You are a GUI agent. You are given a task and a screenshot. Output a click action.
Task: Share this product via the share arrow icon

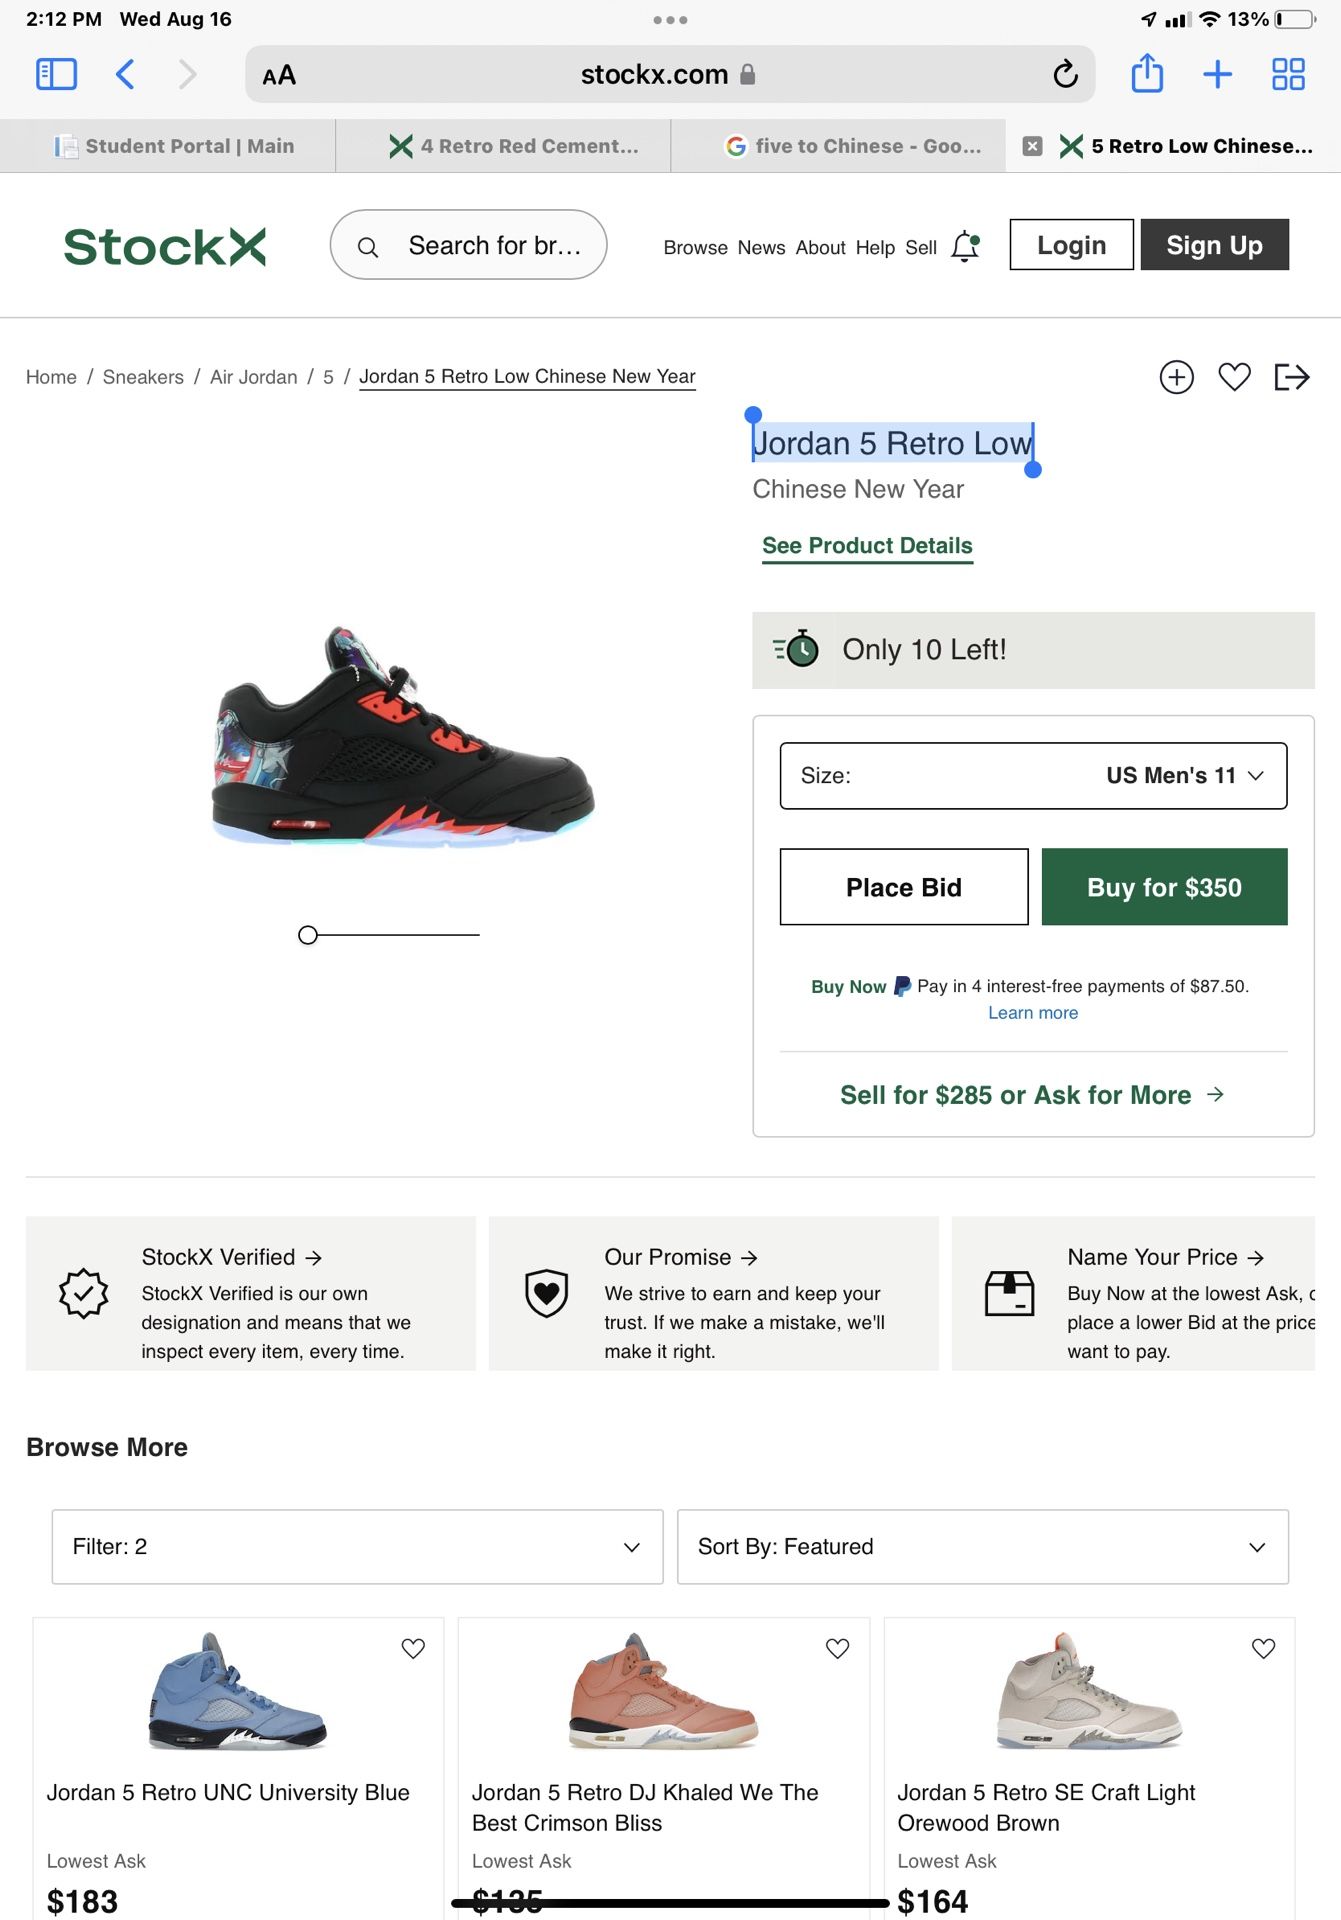pos(1291,377)
